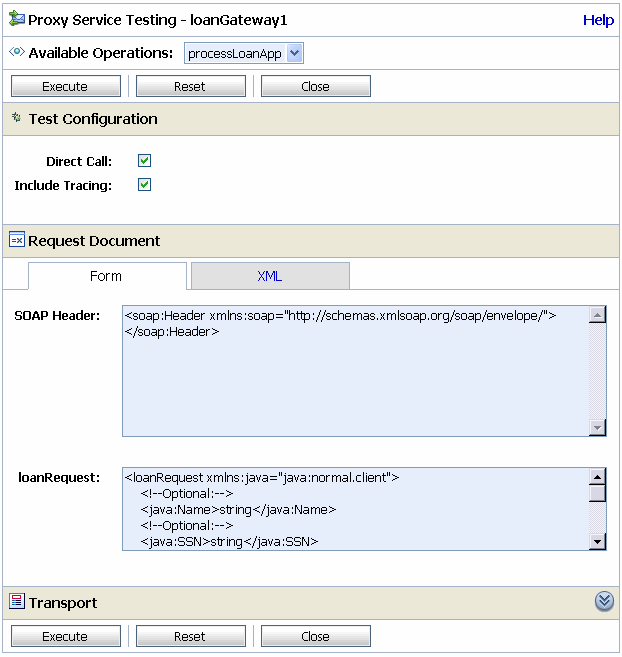This screenshot has height=657, width=622.
Task: Select the Form tab
Action: coord(107,276)
